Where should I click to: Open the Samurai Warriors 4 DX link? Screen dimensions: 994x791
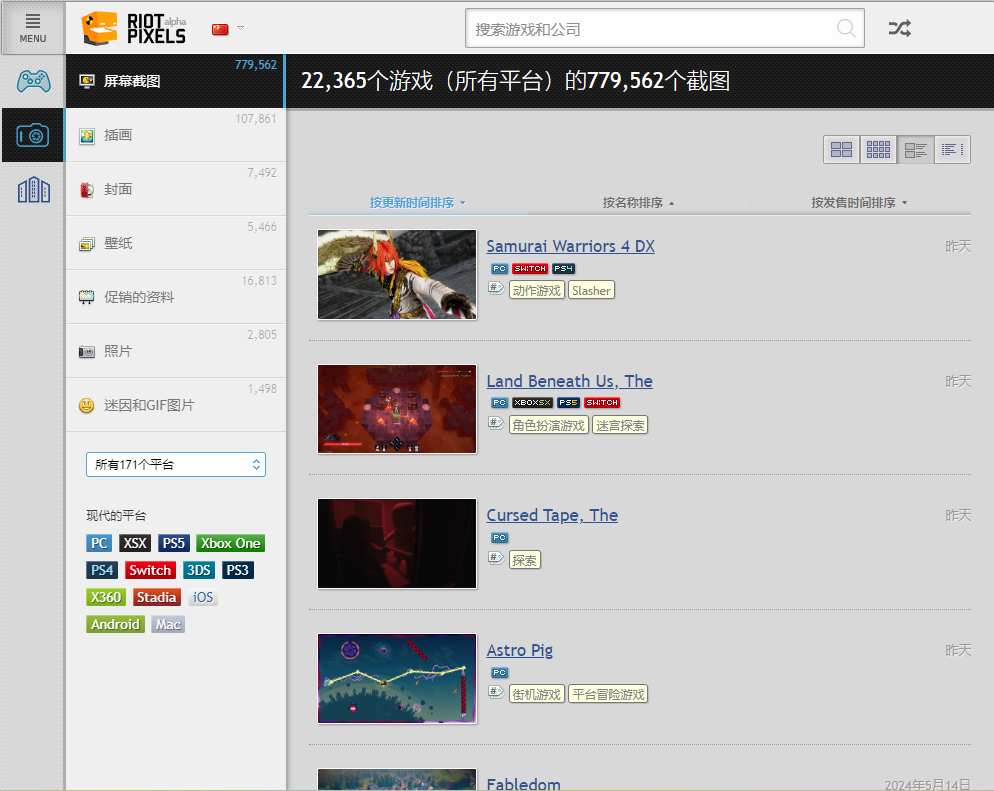click(x=570, y=246)
